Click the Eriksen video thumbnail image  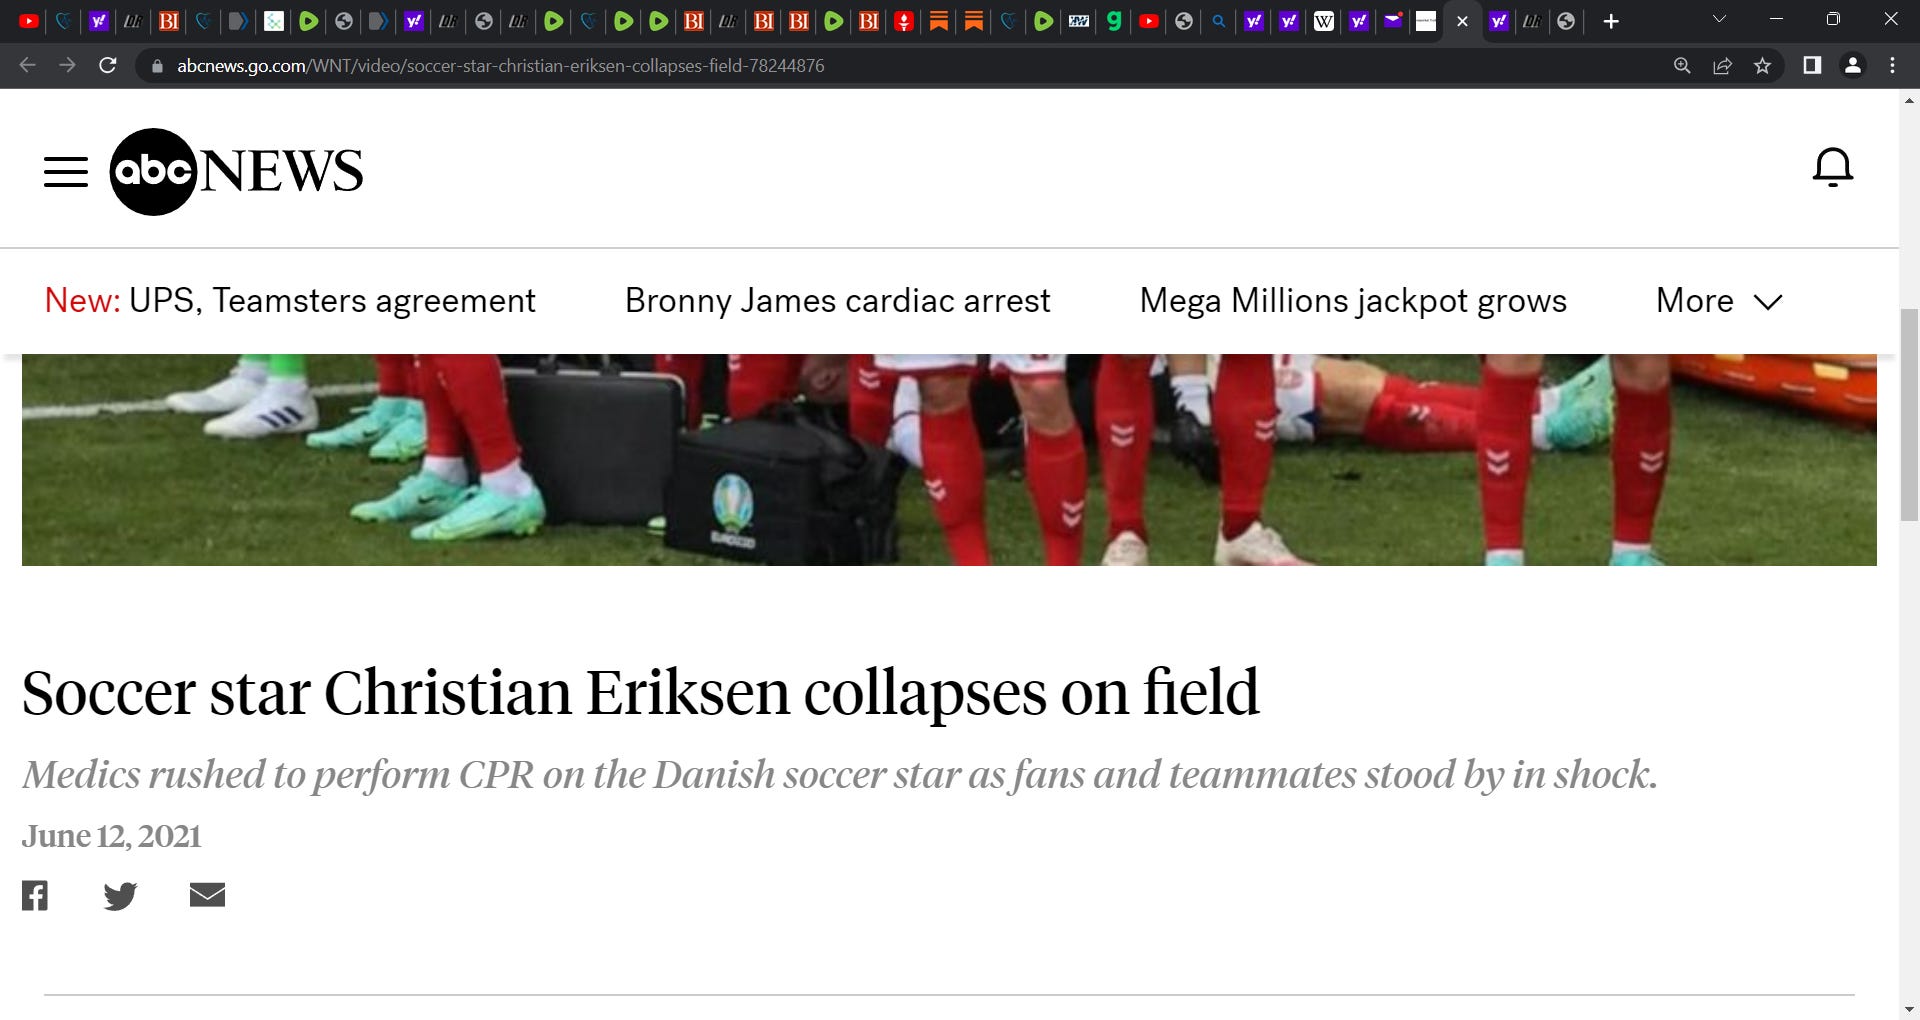[949, 460]
